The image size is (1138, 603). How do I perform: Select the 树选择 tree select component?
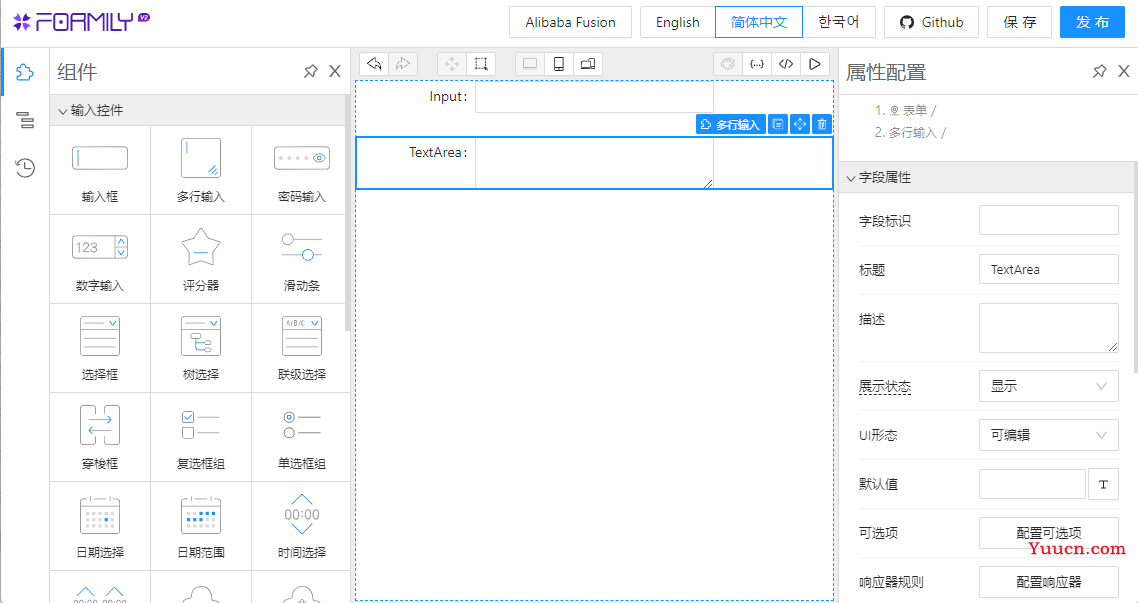pos(201,348)
